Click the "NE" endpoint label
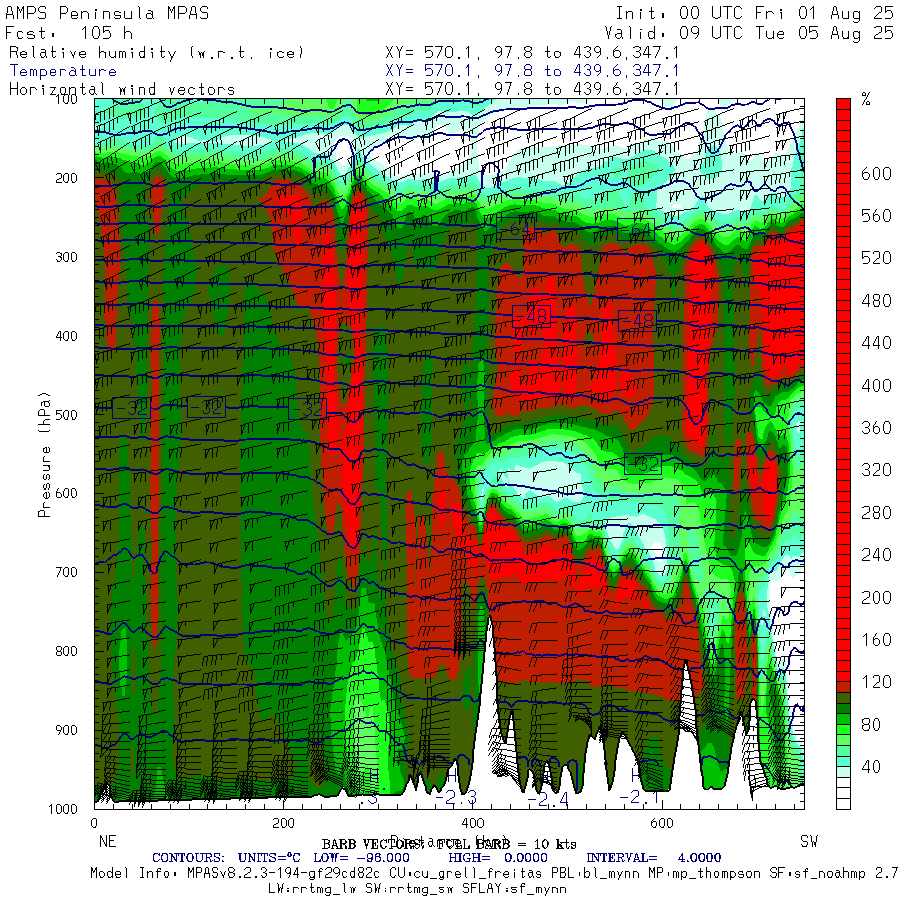The height and width of the screenshot is (900, 900). pyautogui.click(x=107, y=841)
